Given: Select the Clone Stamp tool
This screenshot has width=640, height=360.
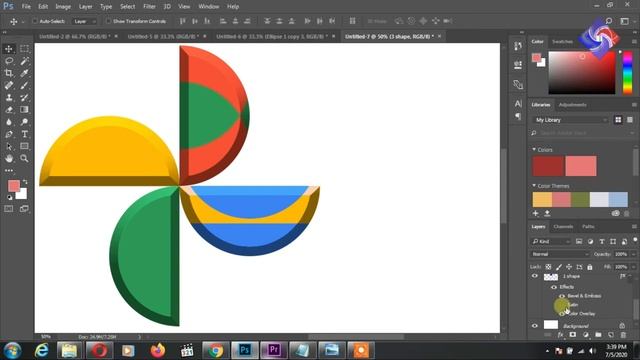Looking at the screenshot, I should 9,98.
